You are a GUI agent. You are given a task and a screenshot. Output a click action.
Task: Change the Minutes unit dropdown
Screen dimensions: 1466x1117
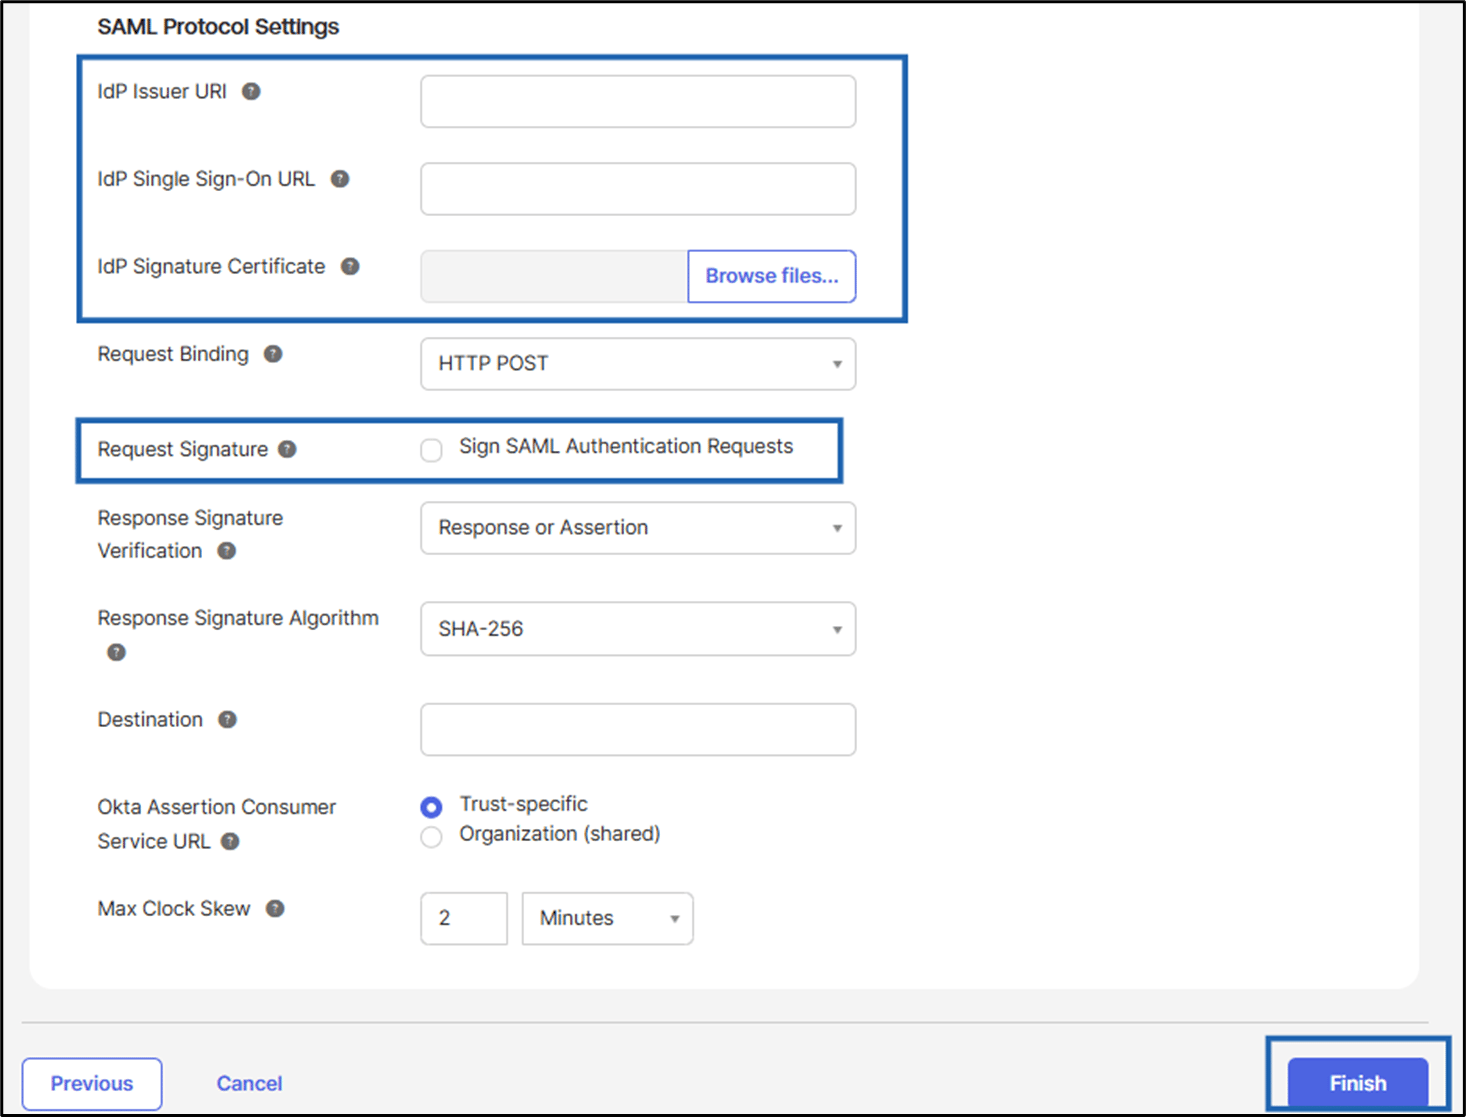(607, 919)
